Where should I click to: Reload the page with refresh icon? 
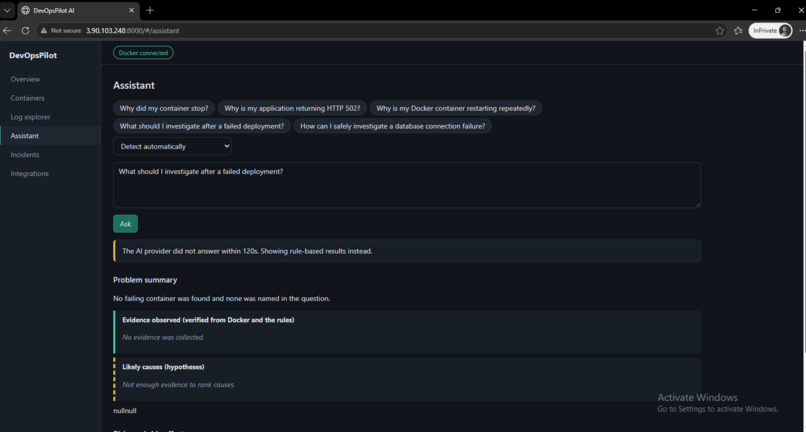point(25,31)
